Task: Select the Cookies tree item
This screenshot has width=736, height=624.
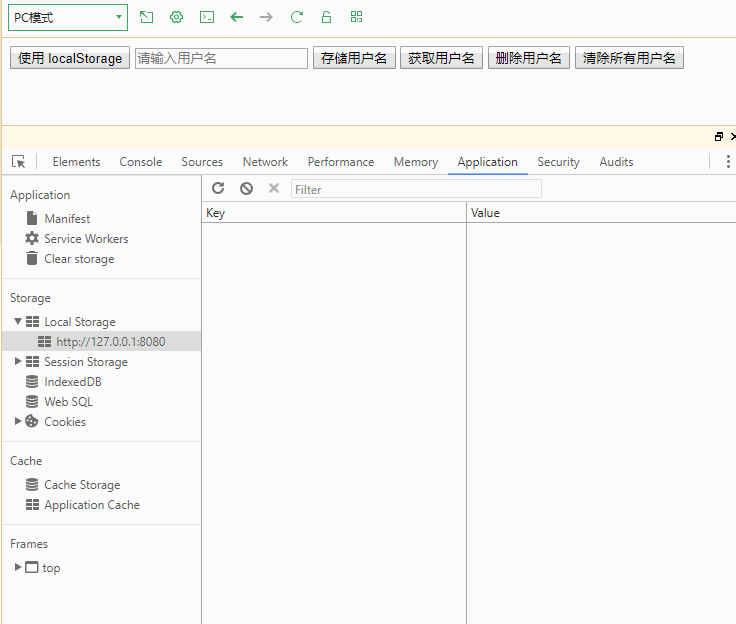Action: (65, 422)
